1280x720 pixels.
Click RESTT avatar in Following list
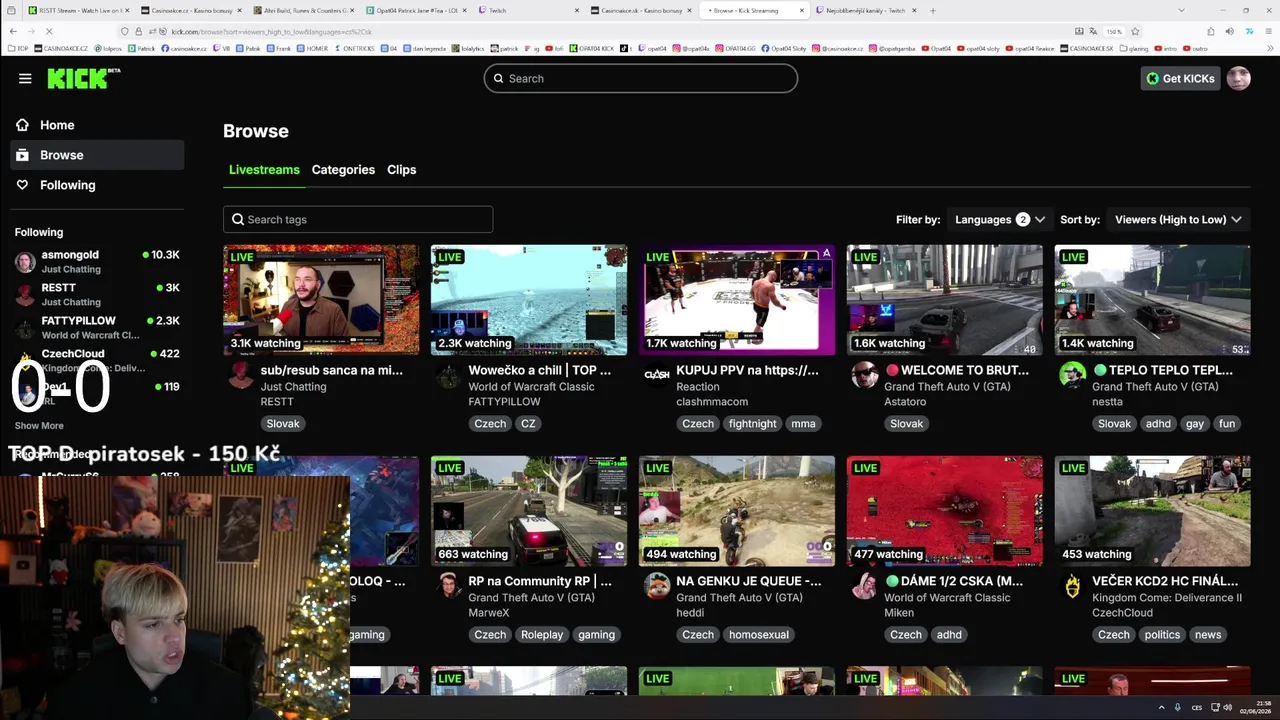pos(25,295)
